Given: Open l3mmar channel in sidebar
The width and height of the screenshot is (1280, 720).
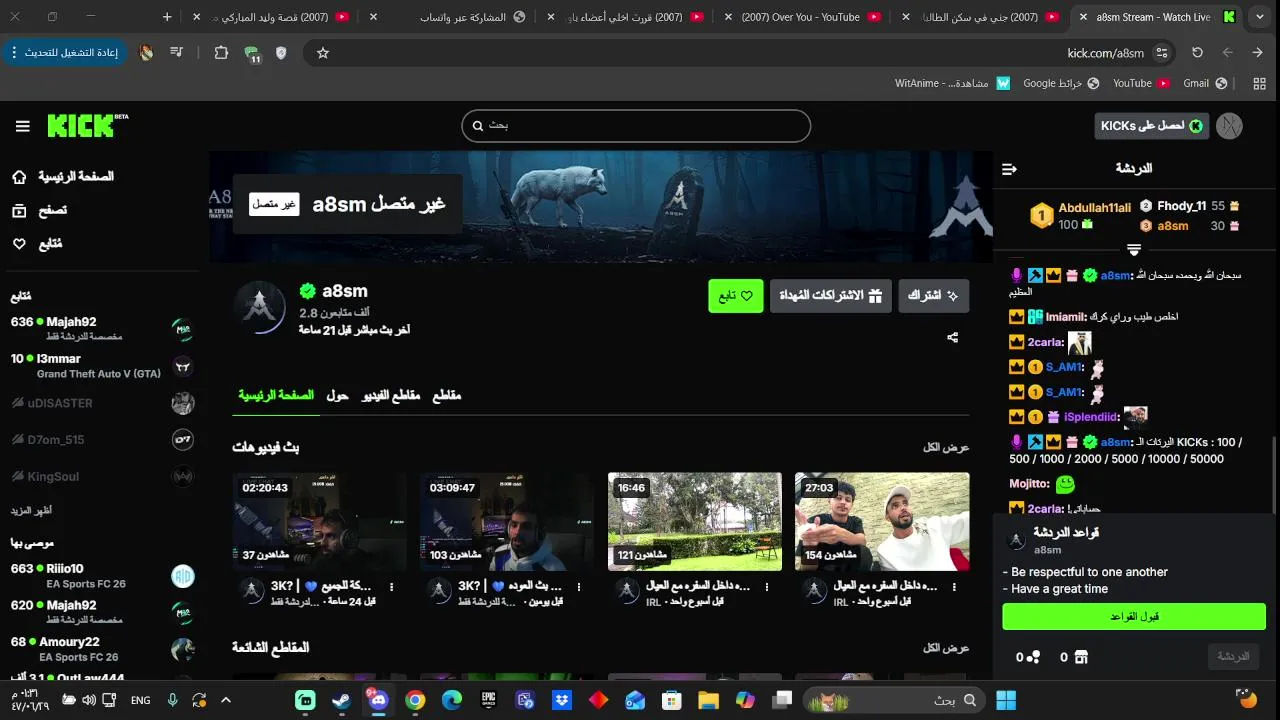Looking at the screenshot, I should point(102,366).
